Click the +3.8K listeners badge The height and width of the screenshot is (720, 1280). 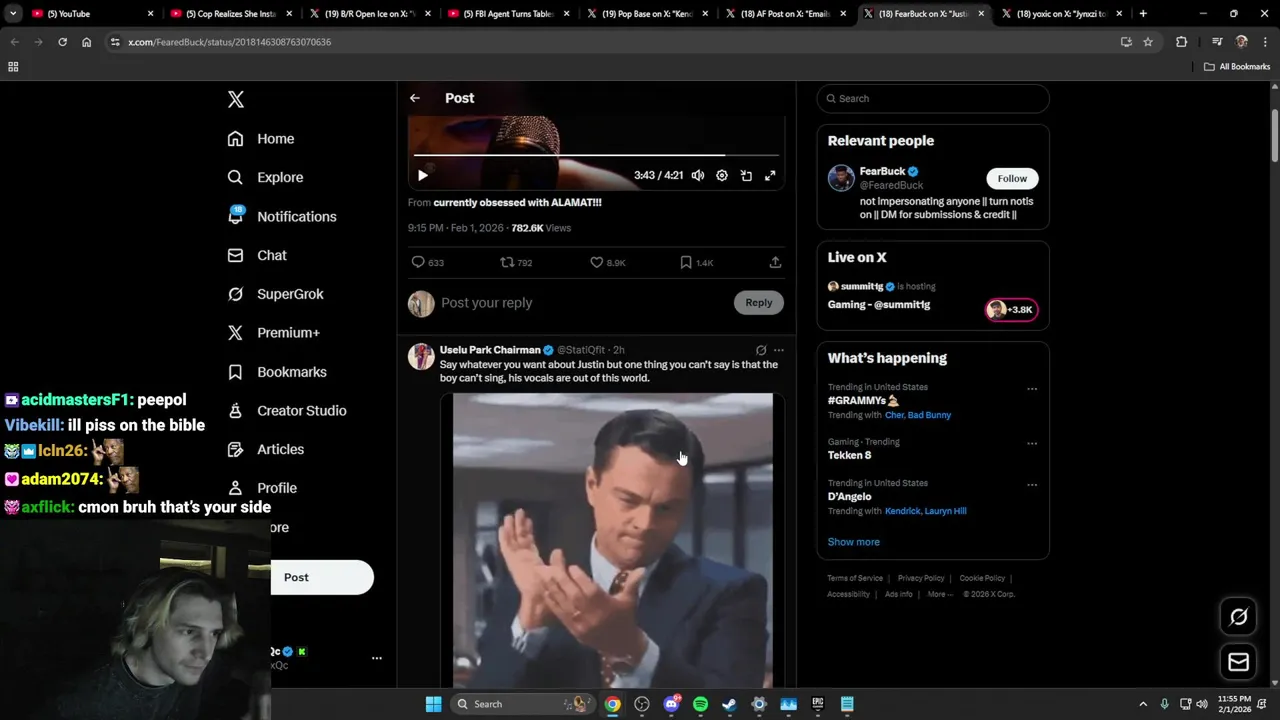coord(1011,310)
